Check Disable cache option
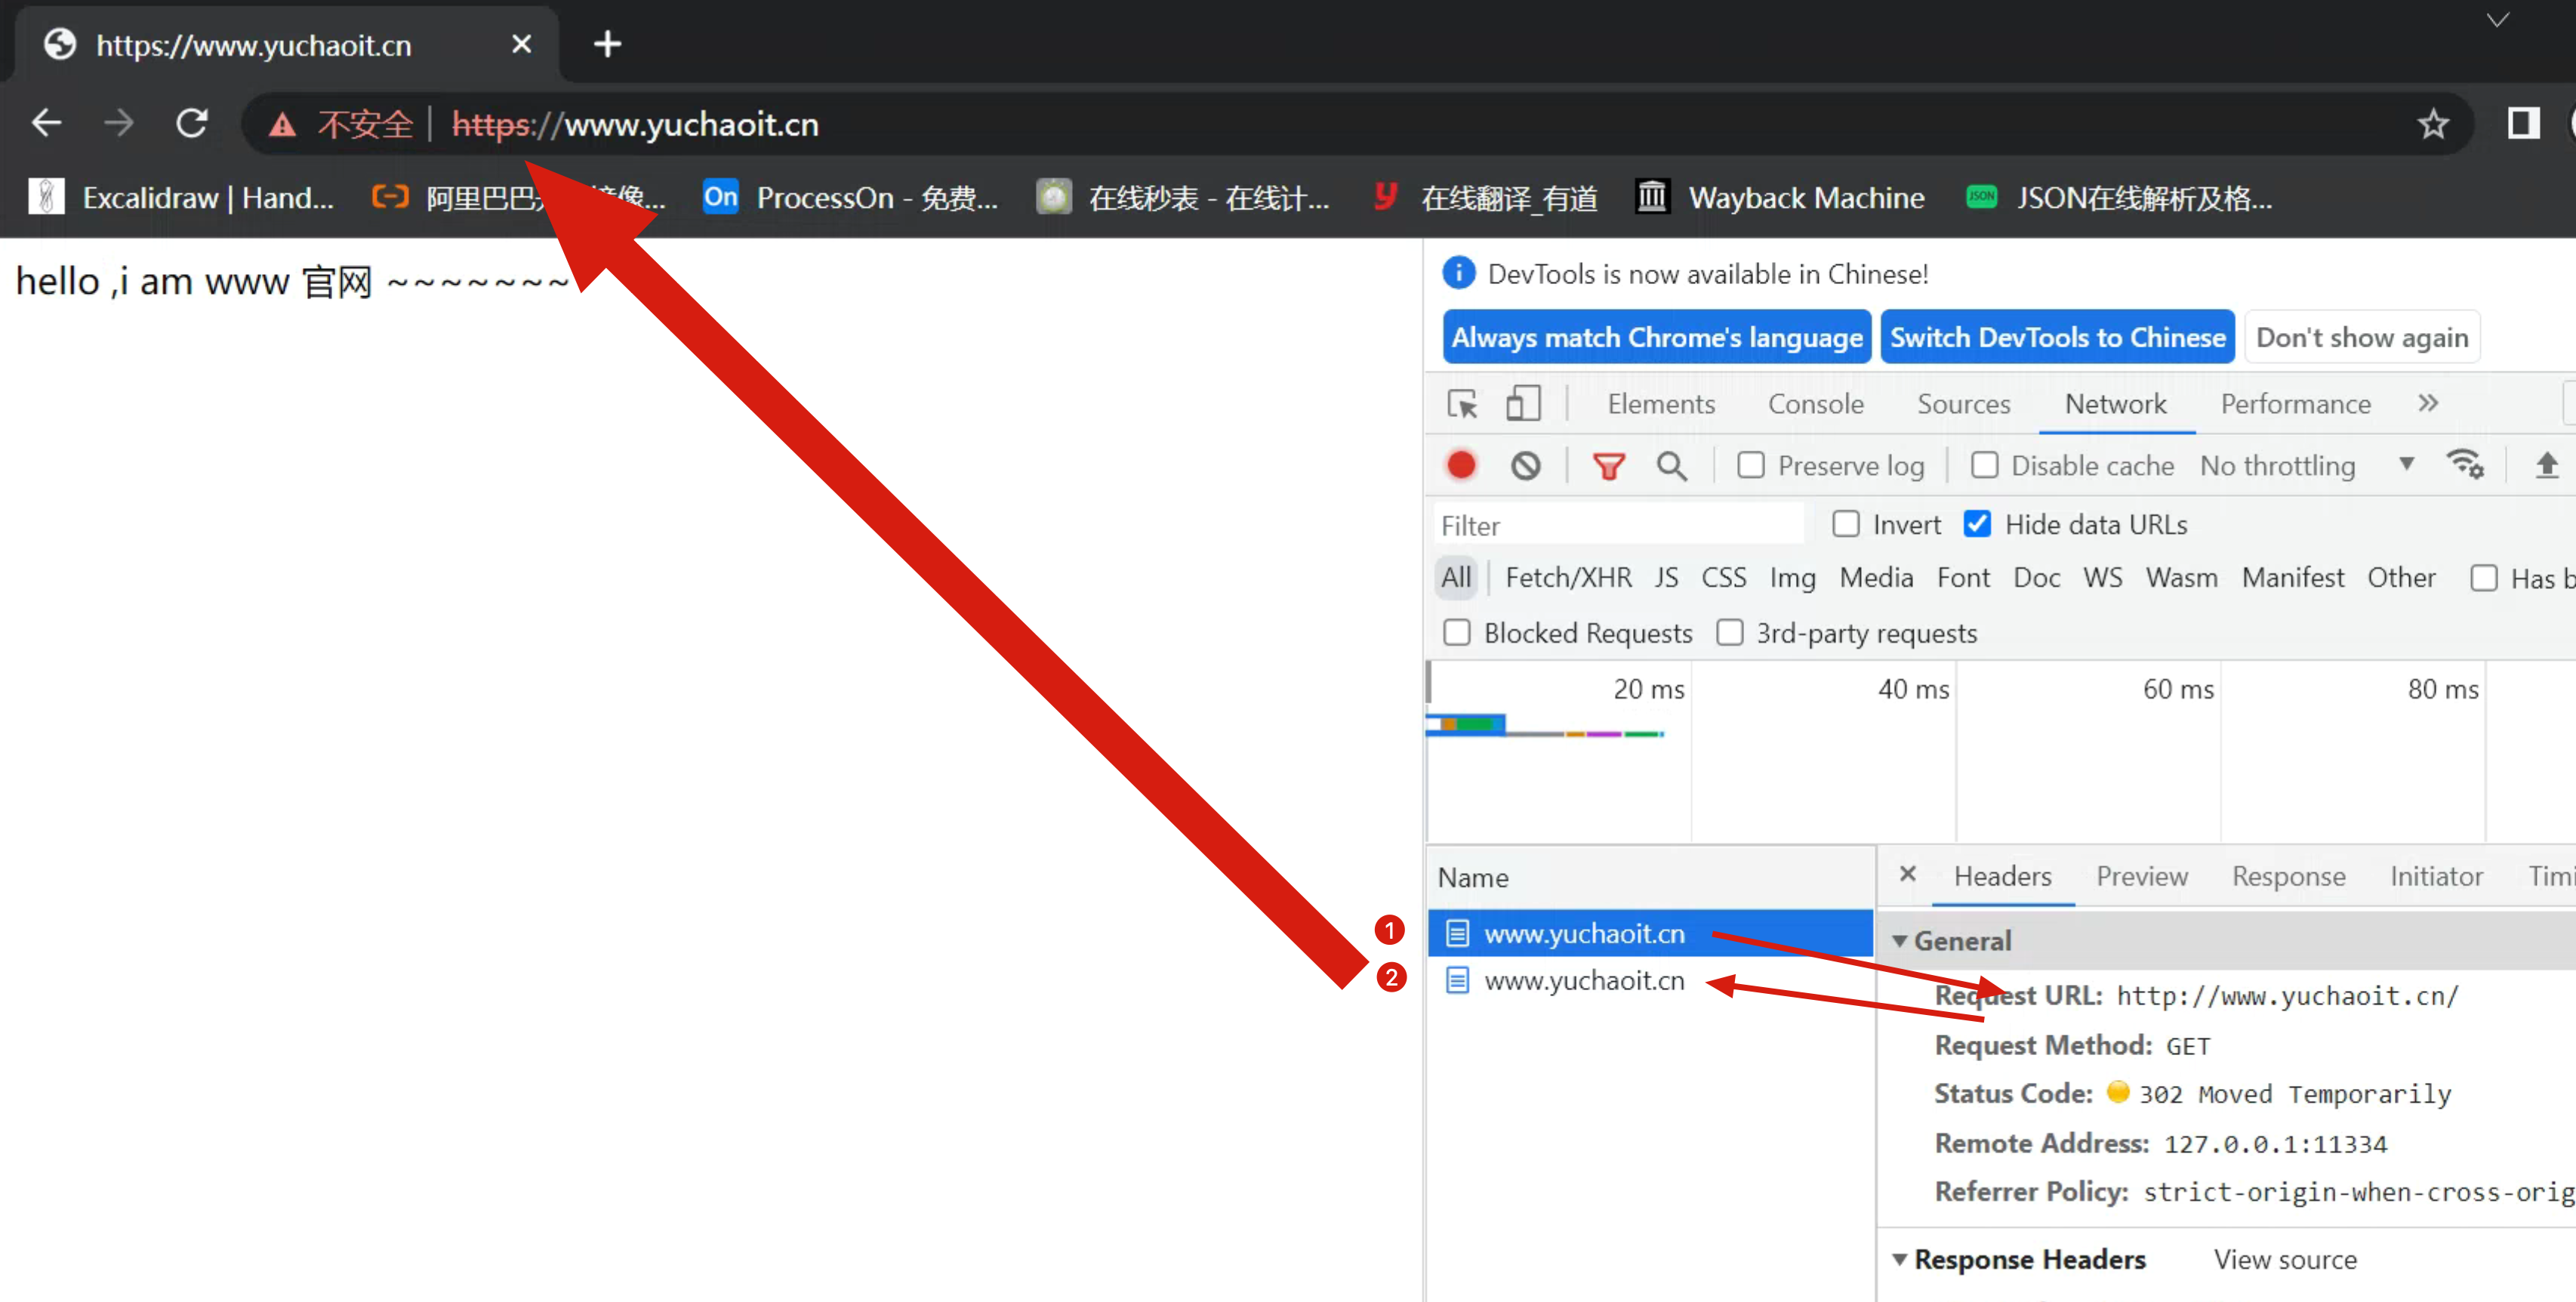This screenshot has width=2576, height=1302. click(1984, 465)
